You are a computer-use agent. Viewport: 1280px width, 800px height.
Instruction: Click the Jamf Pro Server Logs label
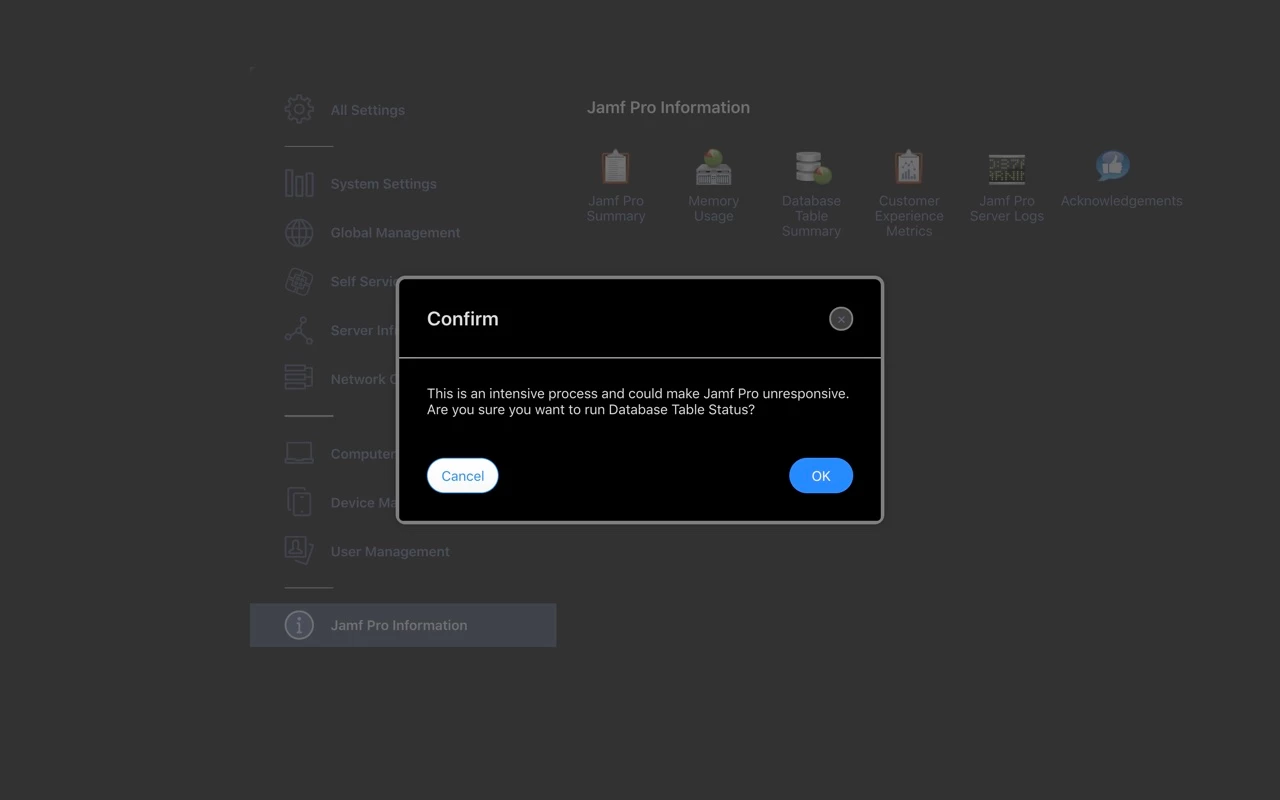[1007, 208]
